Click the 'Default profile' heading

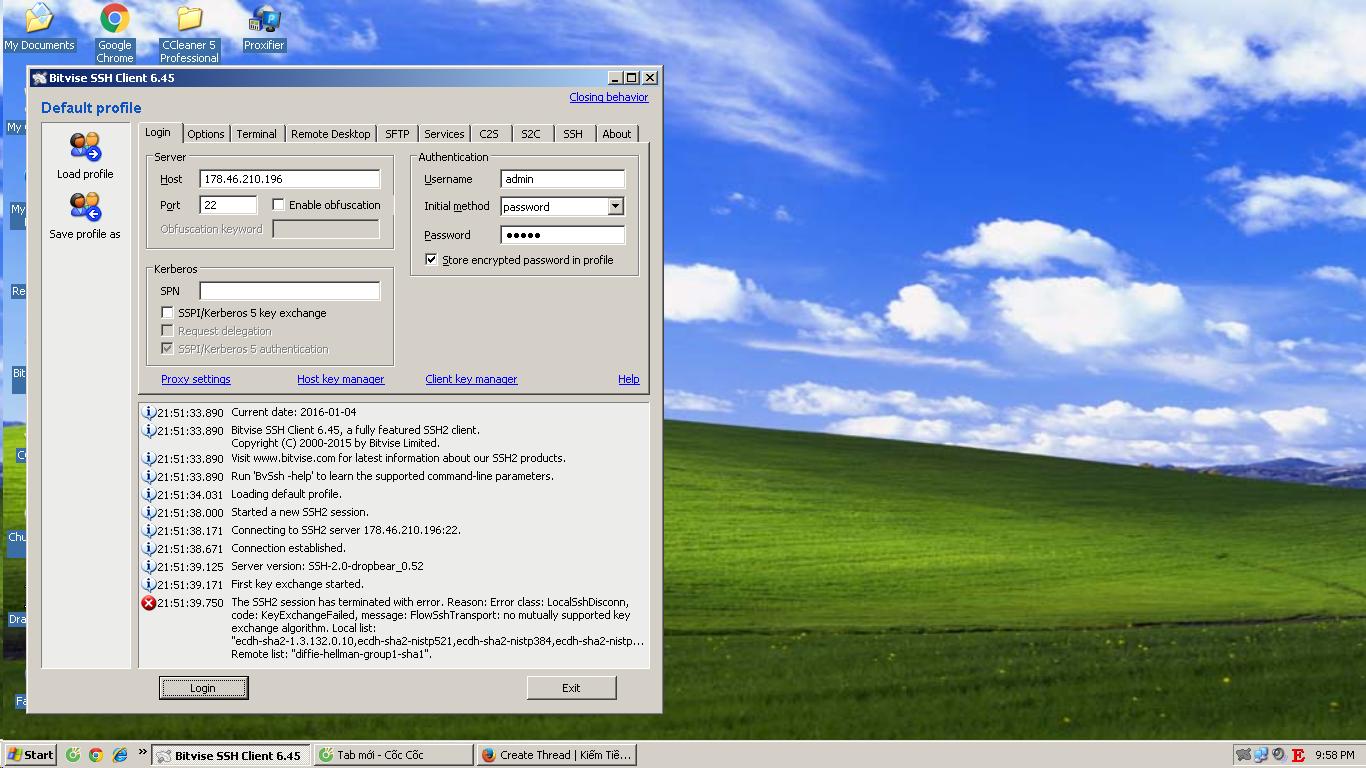pyautogui.click(x=91, y=108)
